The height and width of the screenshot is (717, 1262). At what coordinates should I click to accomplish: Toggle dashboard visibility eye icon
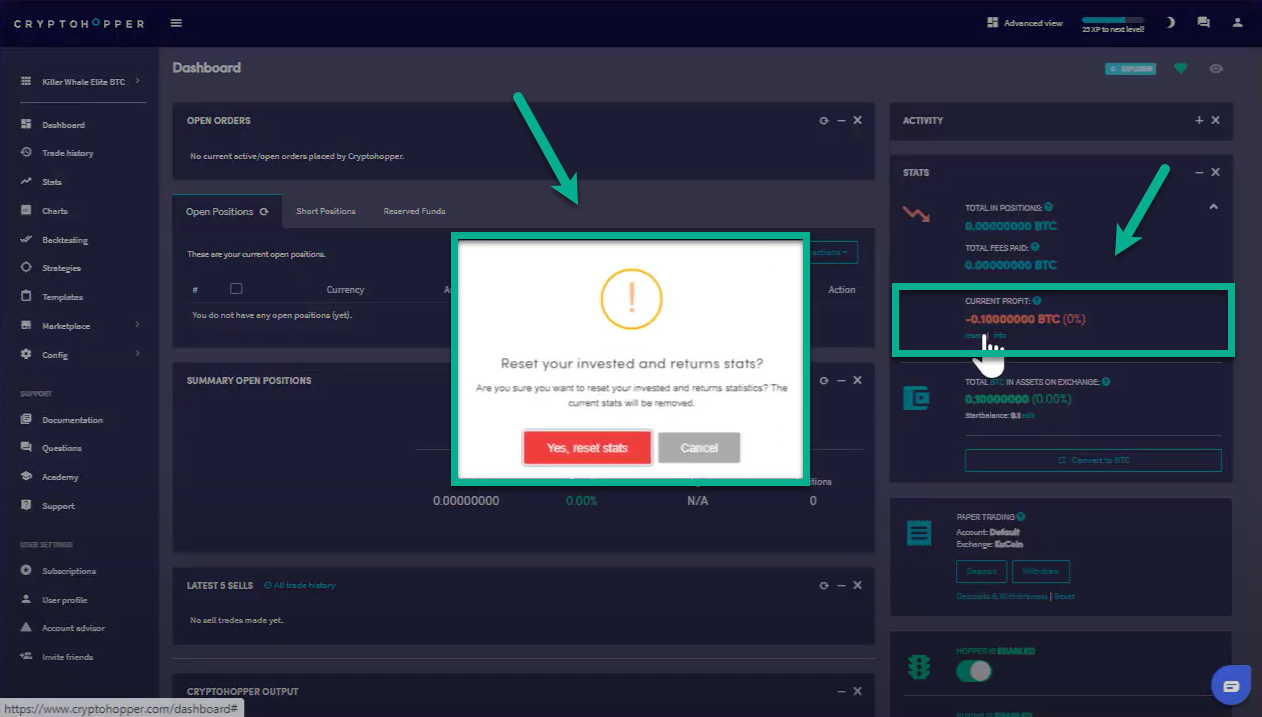coord(1216,69)
